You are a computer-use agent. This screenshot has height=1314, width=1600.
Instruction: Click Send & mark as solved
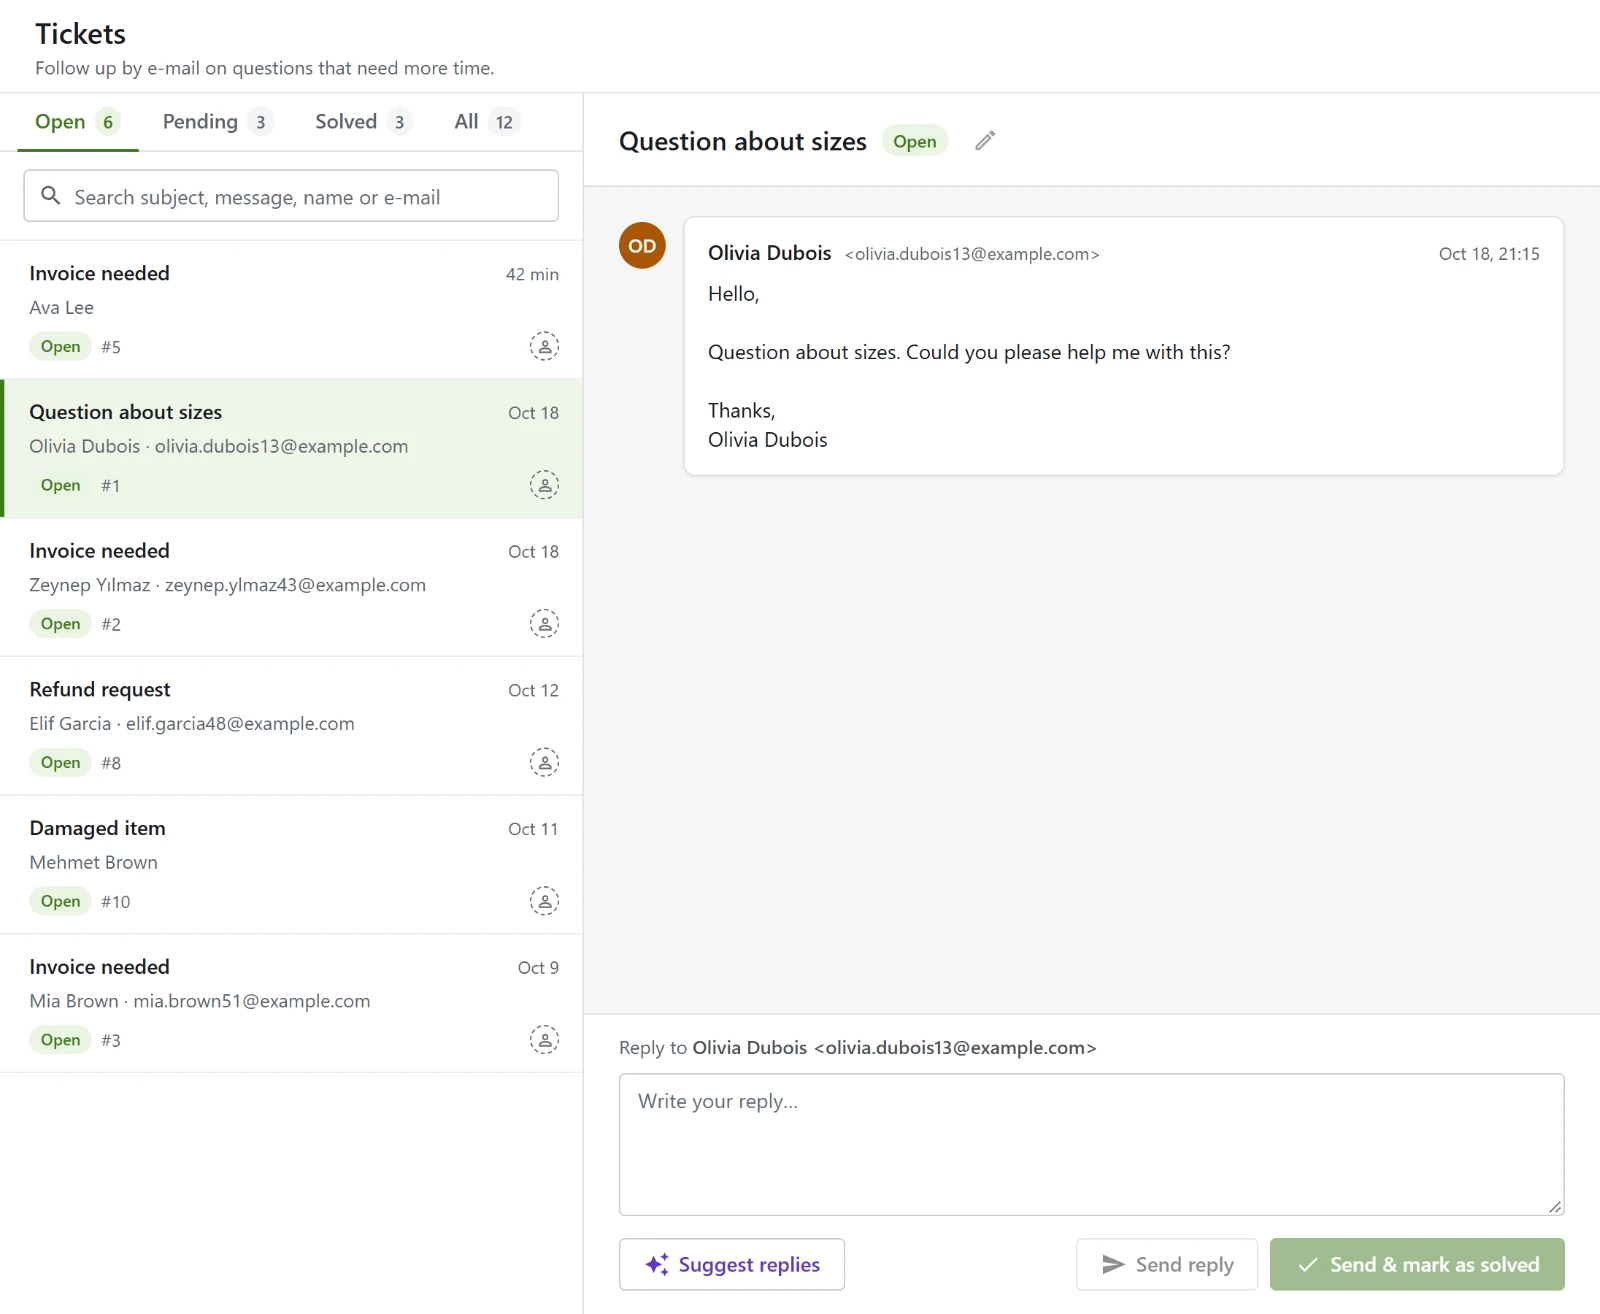(x=1417, y=1265)
